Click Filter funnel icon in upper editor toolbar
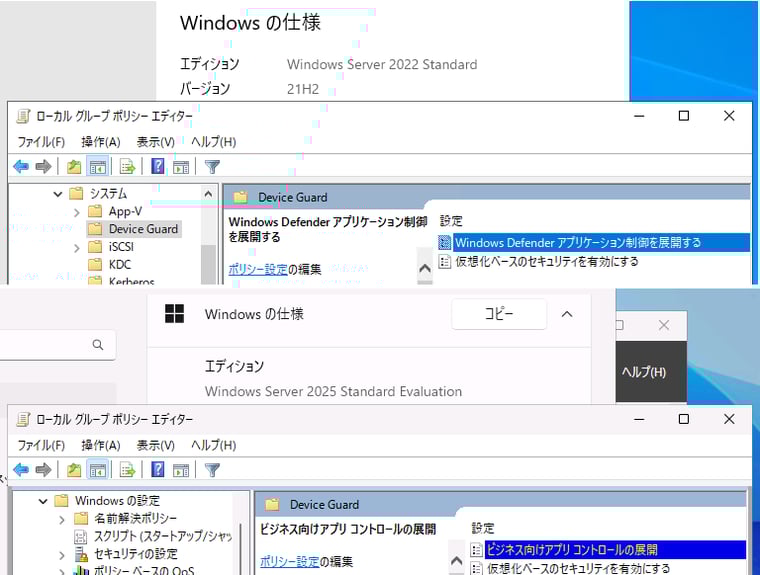Image resolution: width=760 pixels, height=575 pixels. click(x=212, y=167)
